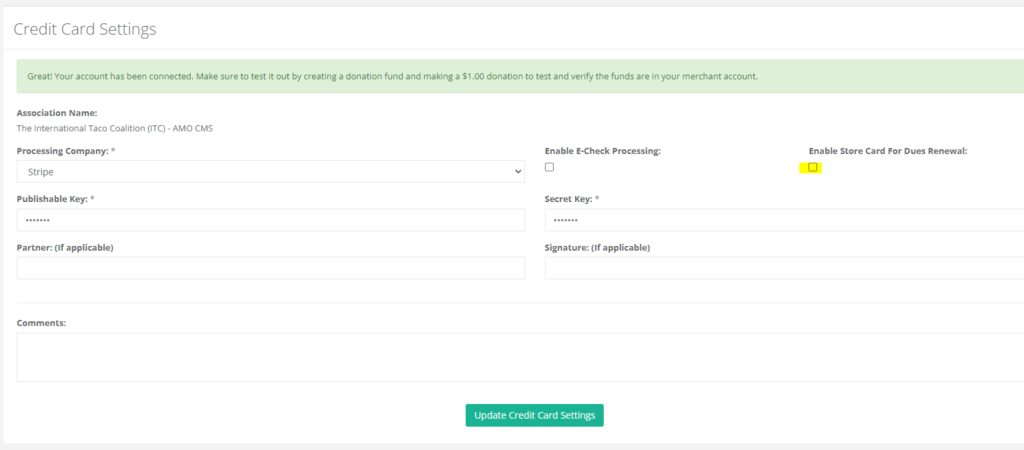
Task: Click the Credit Card Settings heading
Action: [x=85, y=29]
